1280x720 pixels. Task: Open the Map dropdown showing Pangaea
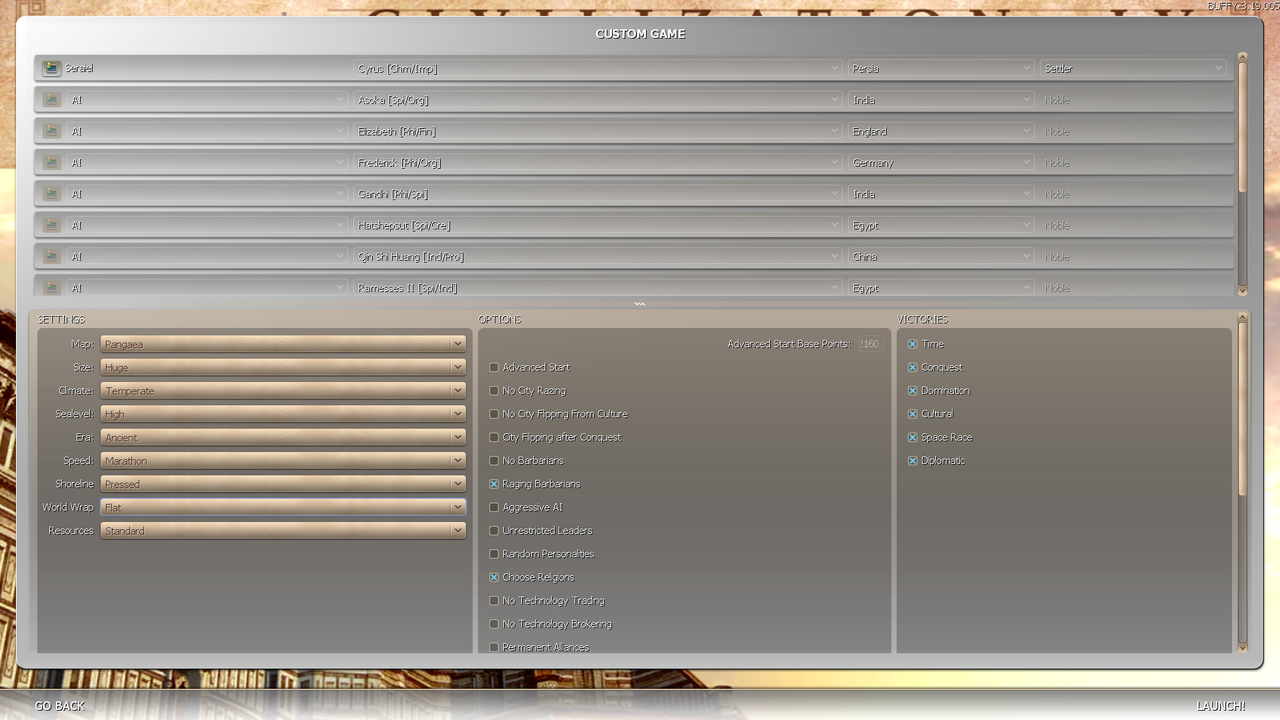click(283, 344)
